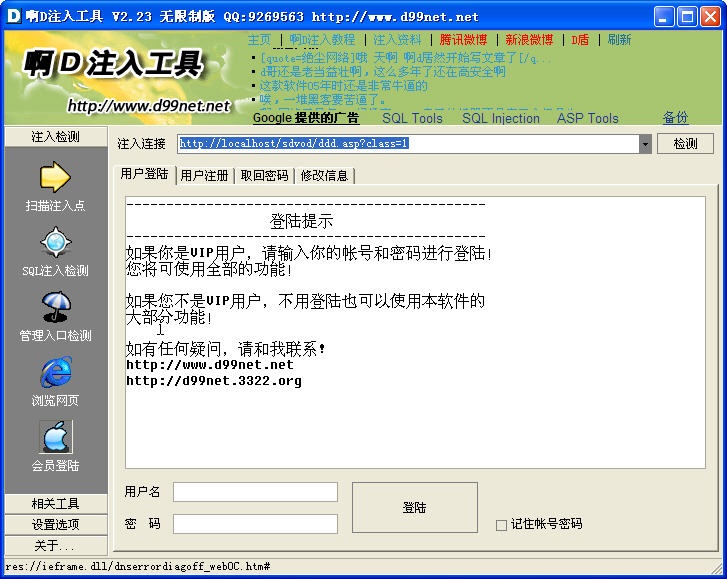Open news item 这款软件05年时还是非常牛逼的
The width and height of the screenshot is (727, 579).
[x=343, y=86]
